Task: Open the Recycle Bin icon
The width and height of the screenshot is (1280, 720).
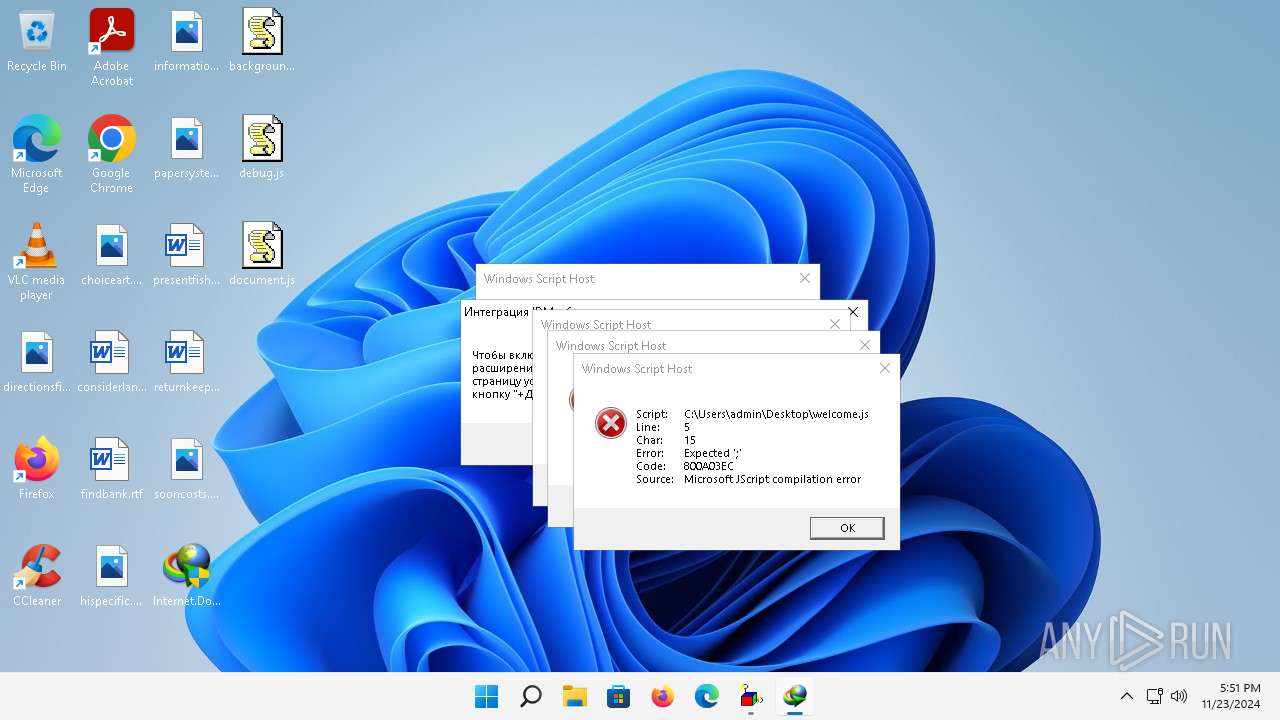Action: tap(37, 41)
